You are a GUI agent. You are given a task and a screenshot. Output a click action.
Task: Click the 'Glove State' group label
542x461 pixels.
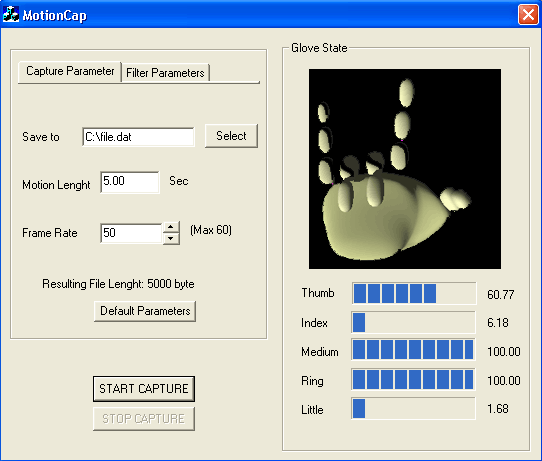(x=319, y=48)
